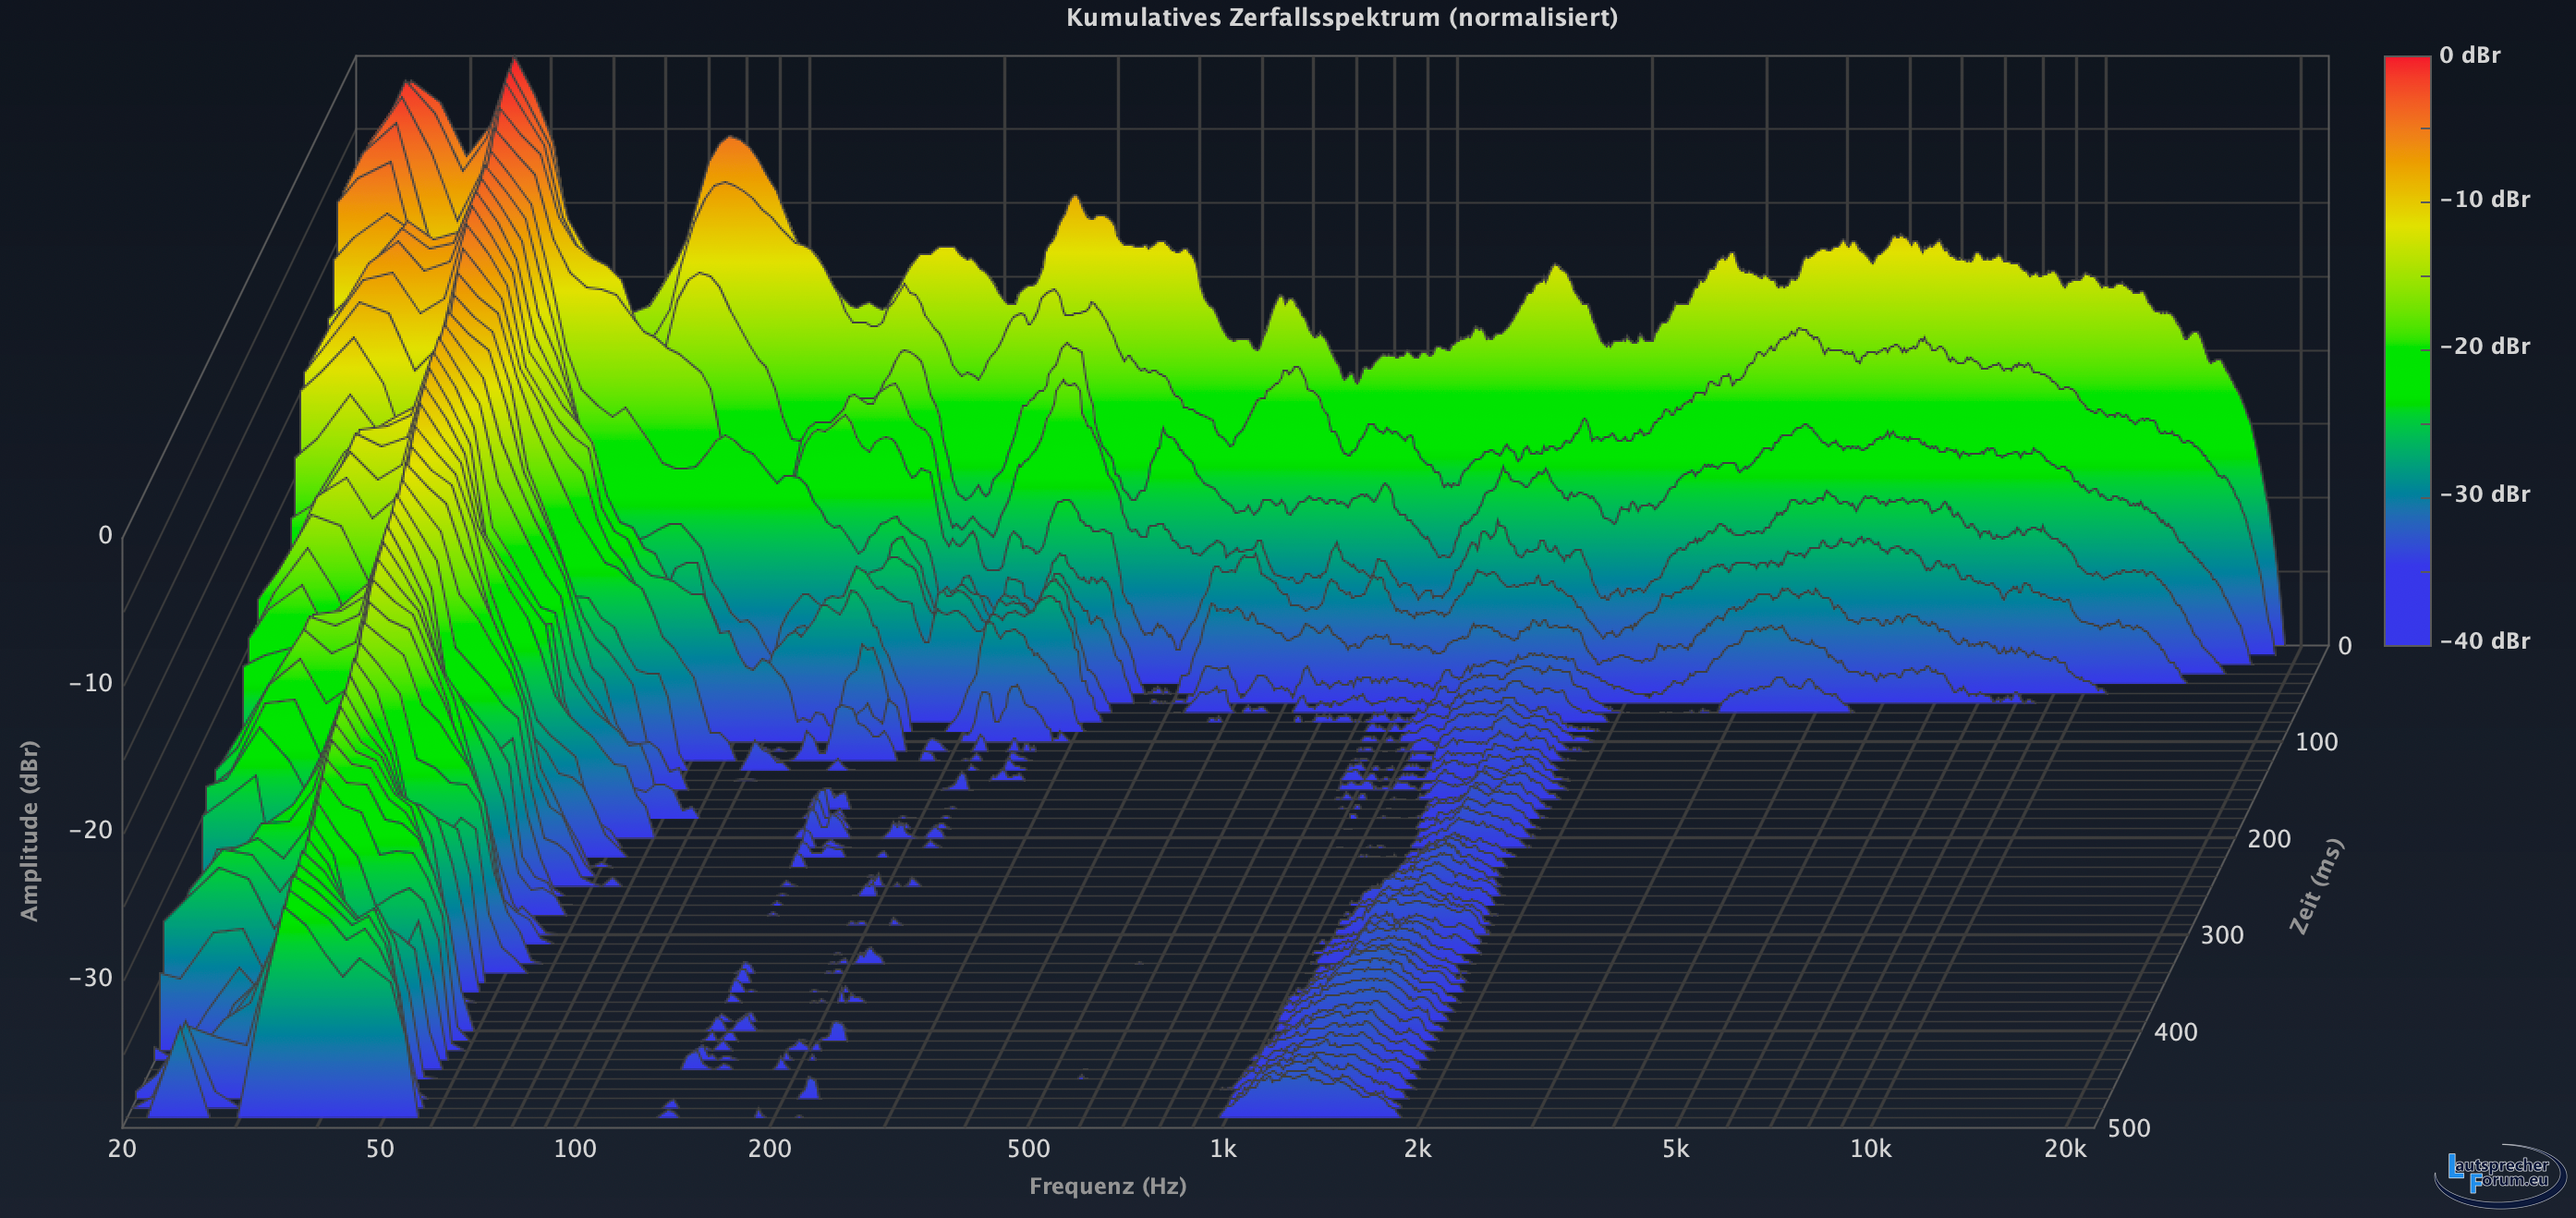This screenshot has width=2576, height=1218.
Task: Click the 400 tick on time axis
Action: coord(2175,1033)
